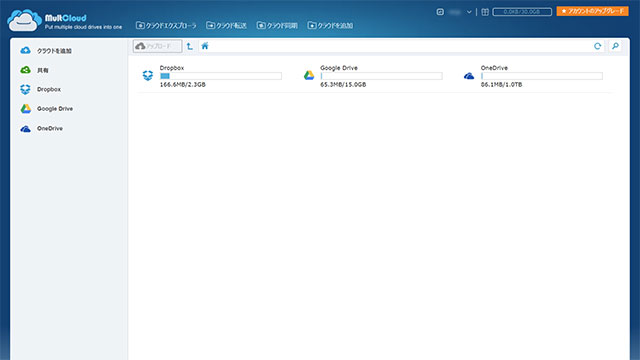Click the Google Drive label in main pane
Image resolution: width=640 pixels, height=360 pixels.
coord(339,68)
